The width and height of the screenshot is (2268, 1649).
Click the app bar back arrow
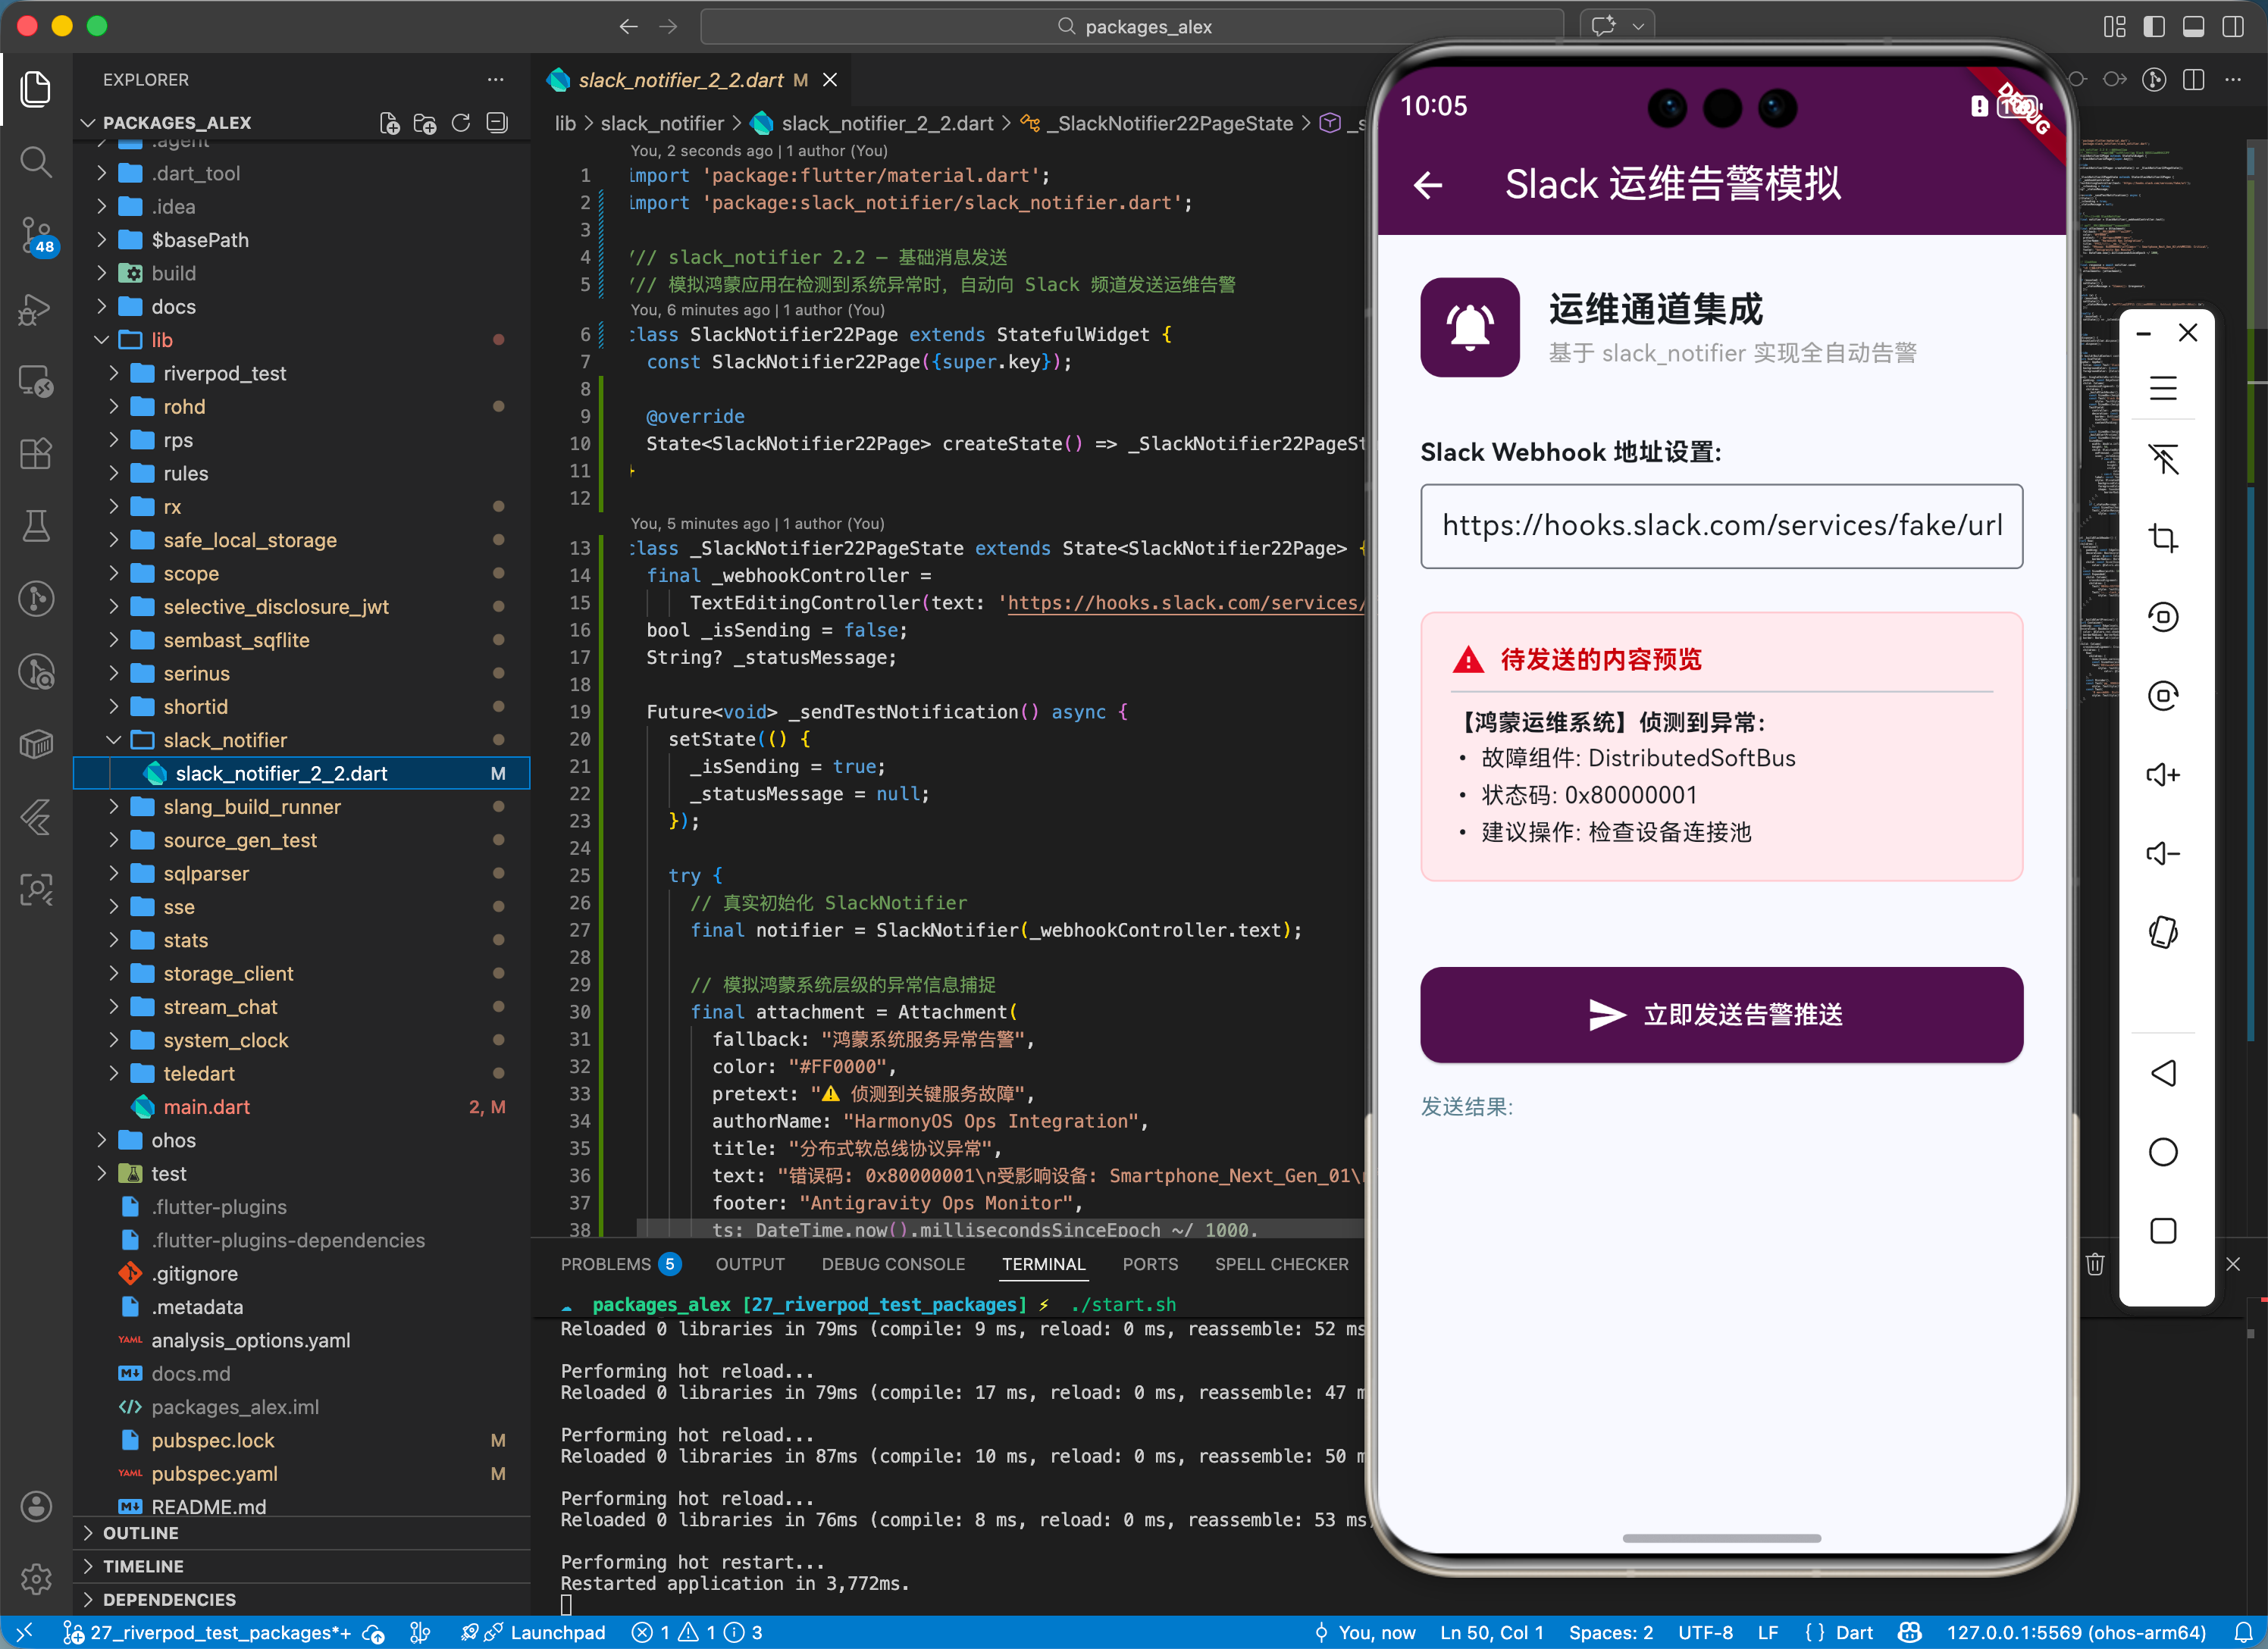[1428, 185]
